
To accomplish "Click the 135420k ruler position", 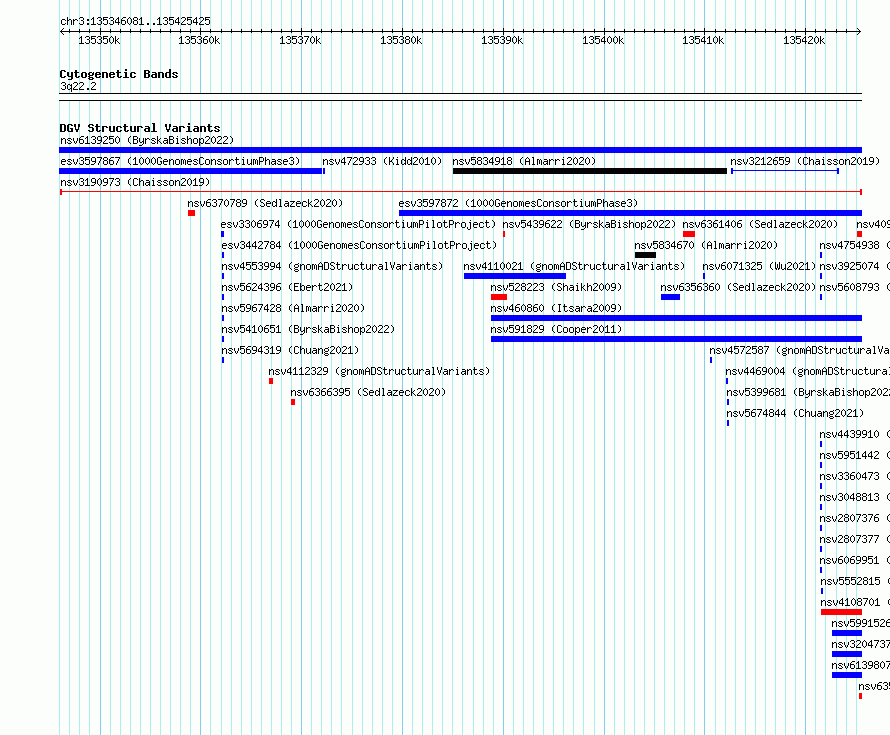I will pyautogui.click(x=804, y=40).
